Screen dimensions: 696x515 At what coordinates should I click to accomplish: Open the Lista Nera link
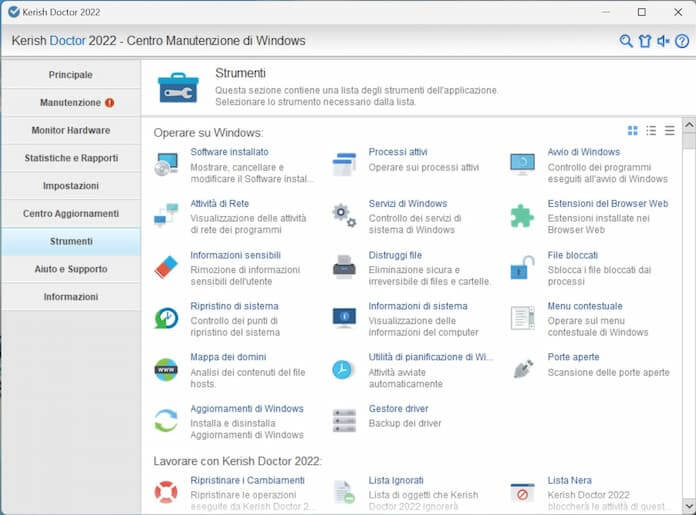click(x=569, y=480)
